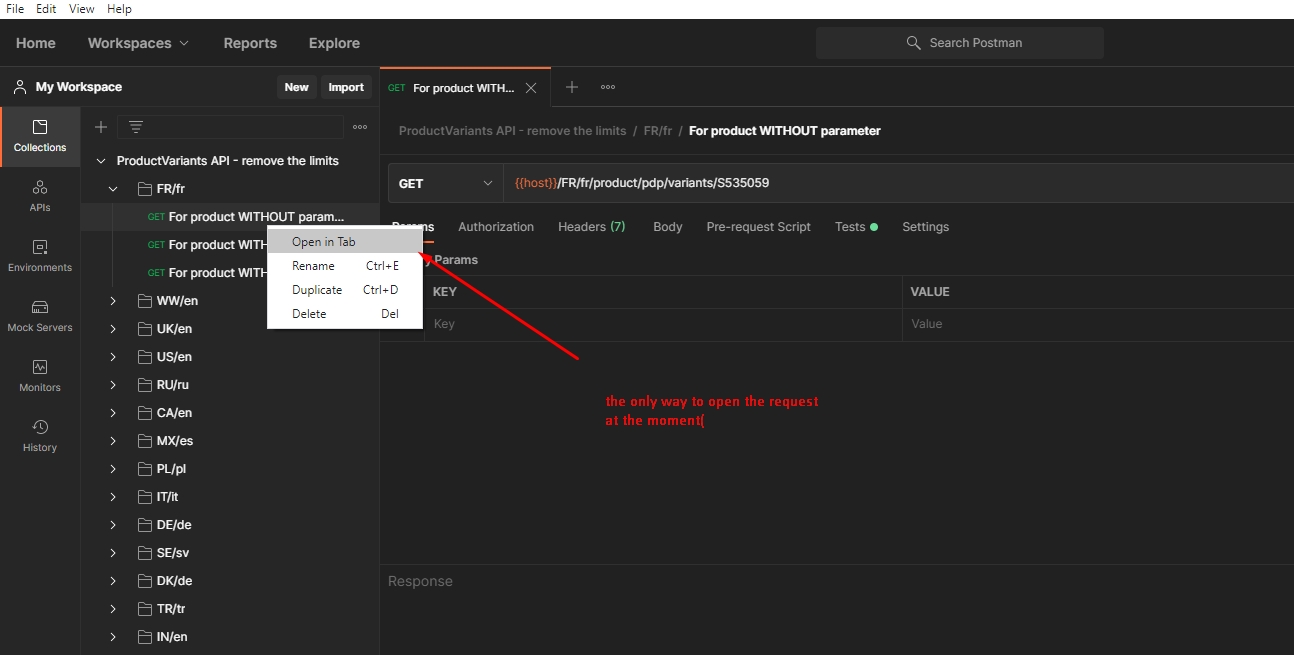1294x655 pixels.
Task: Focus the Search Postman field
Action: [x=960, y=42]
